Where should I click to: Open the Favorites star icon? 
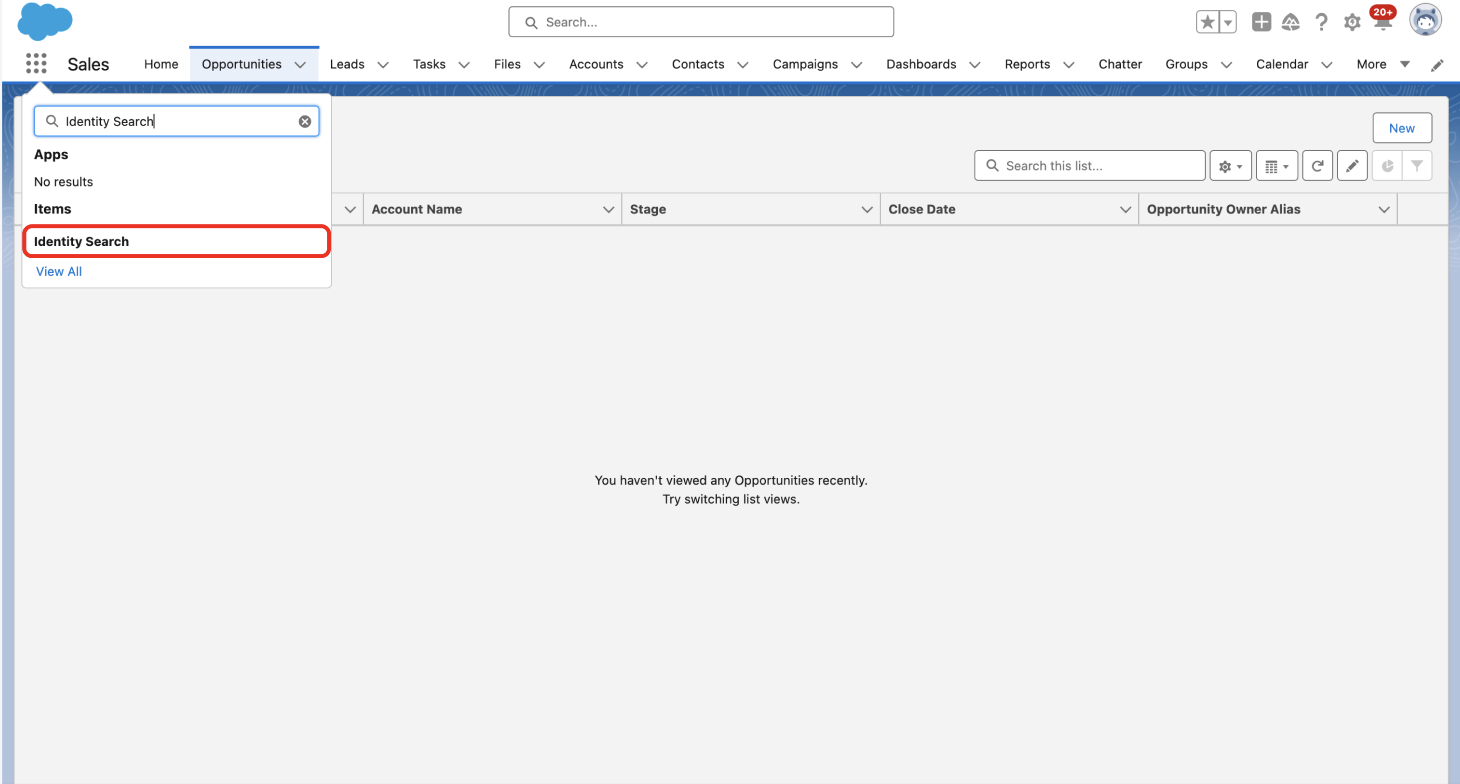click(1207, 22)
